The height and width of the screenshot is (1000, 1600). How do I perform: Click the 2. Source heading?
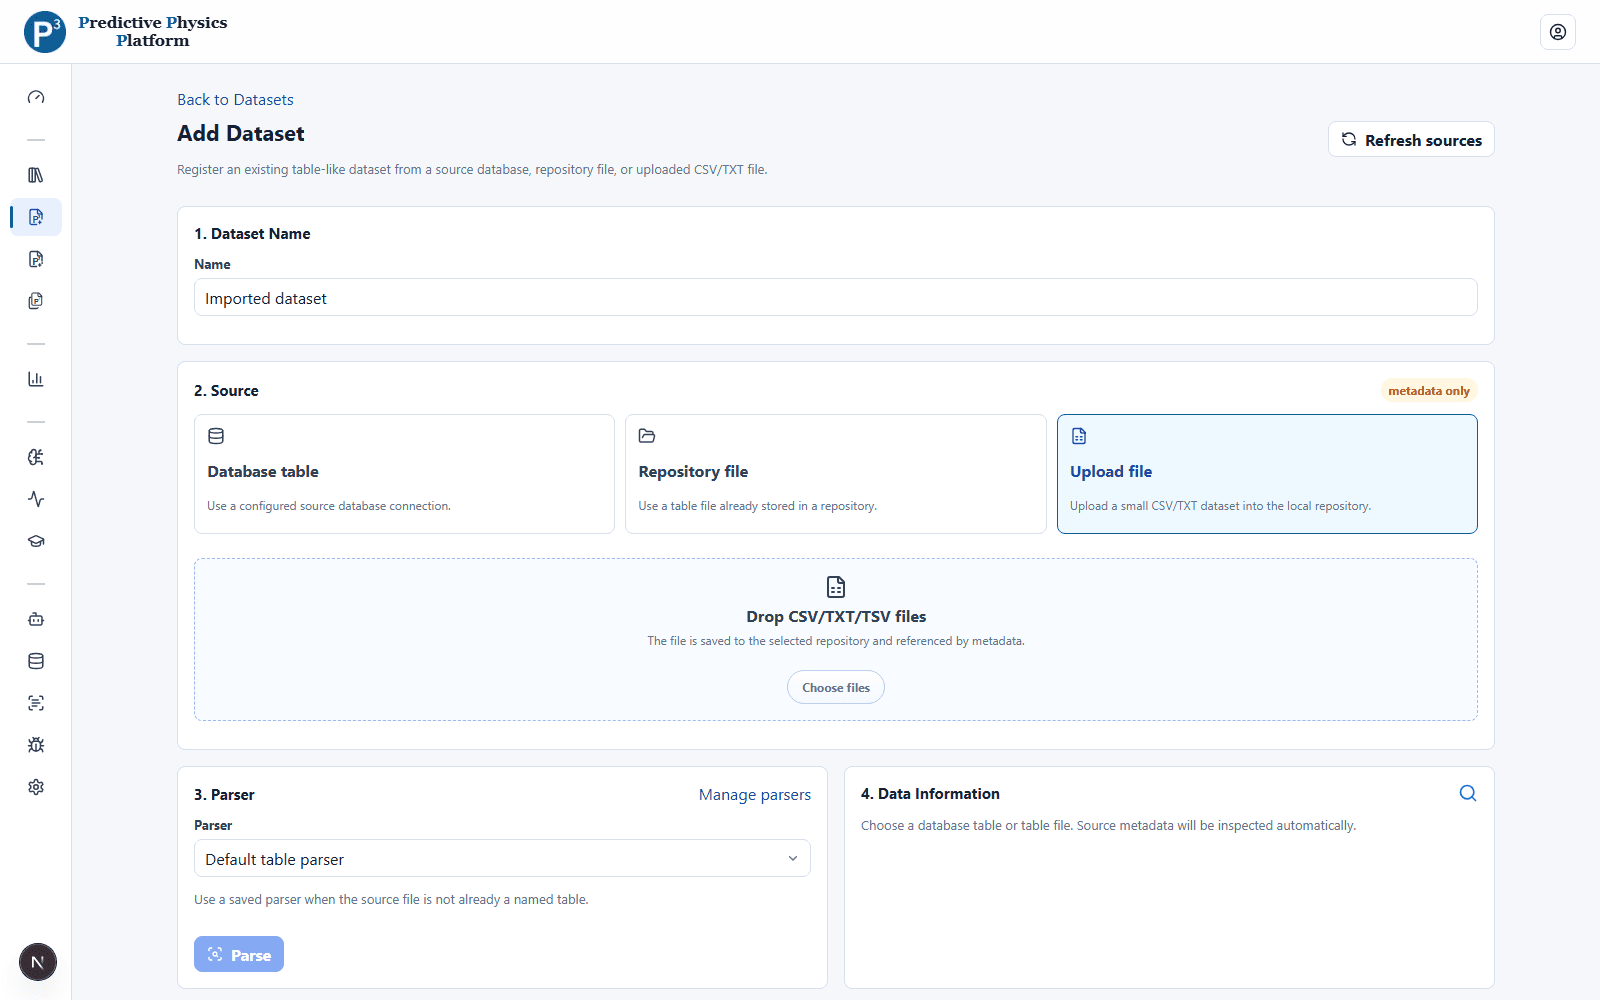226,391
